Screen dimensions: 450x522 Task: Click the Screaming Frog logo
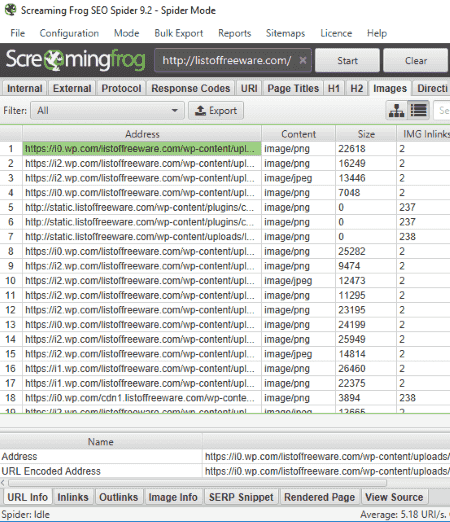tap(75, 60)
